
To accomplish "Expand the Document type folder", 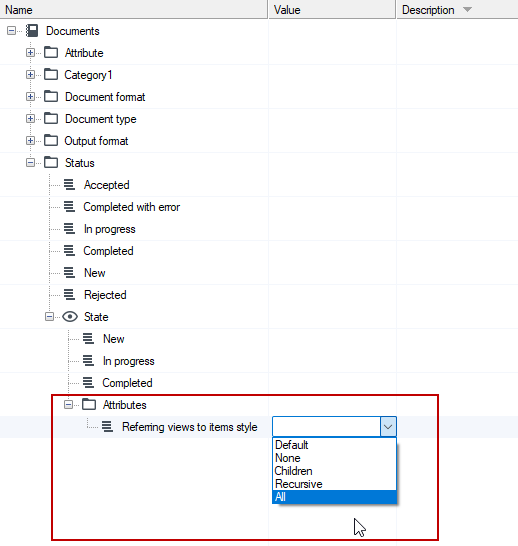I will click(30, 119).
